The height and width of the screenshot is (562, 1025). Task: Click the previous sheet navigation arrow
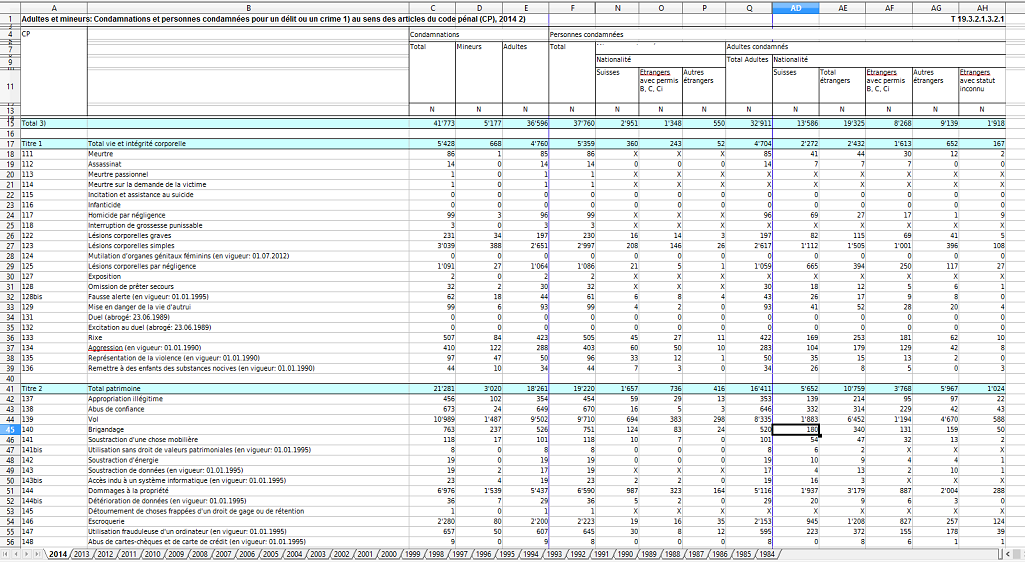[x=17, y=554]
